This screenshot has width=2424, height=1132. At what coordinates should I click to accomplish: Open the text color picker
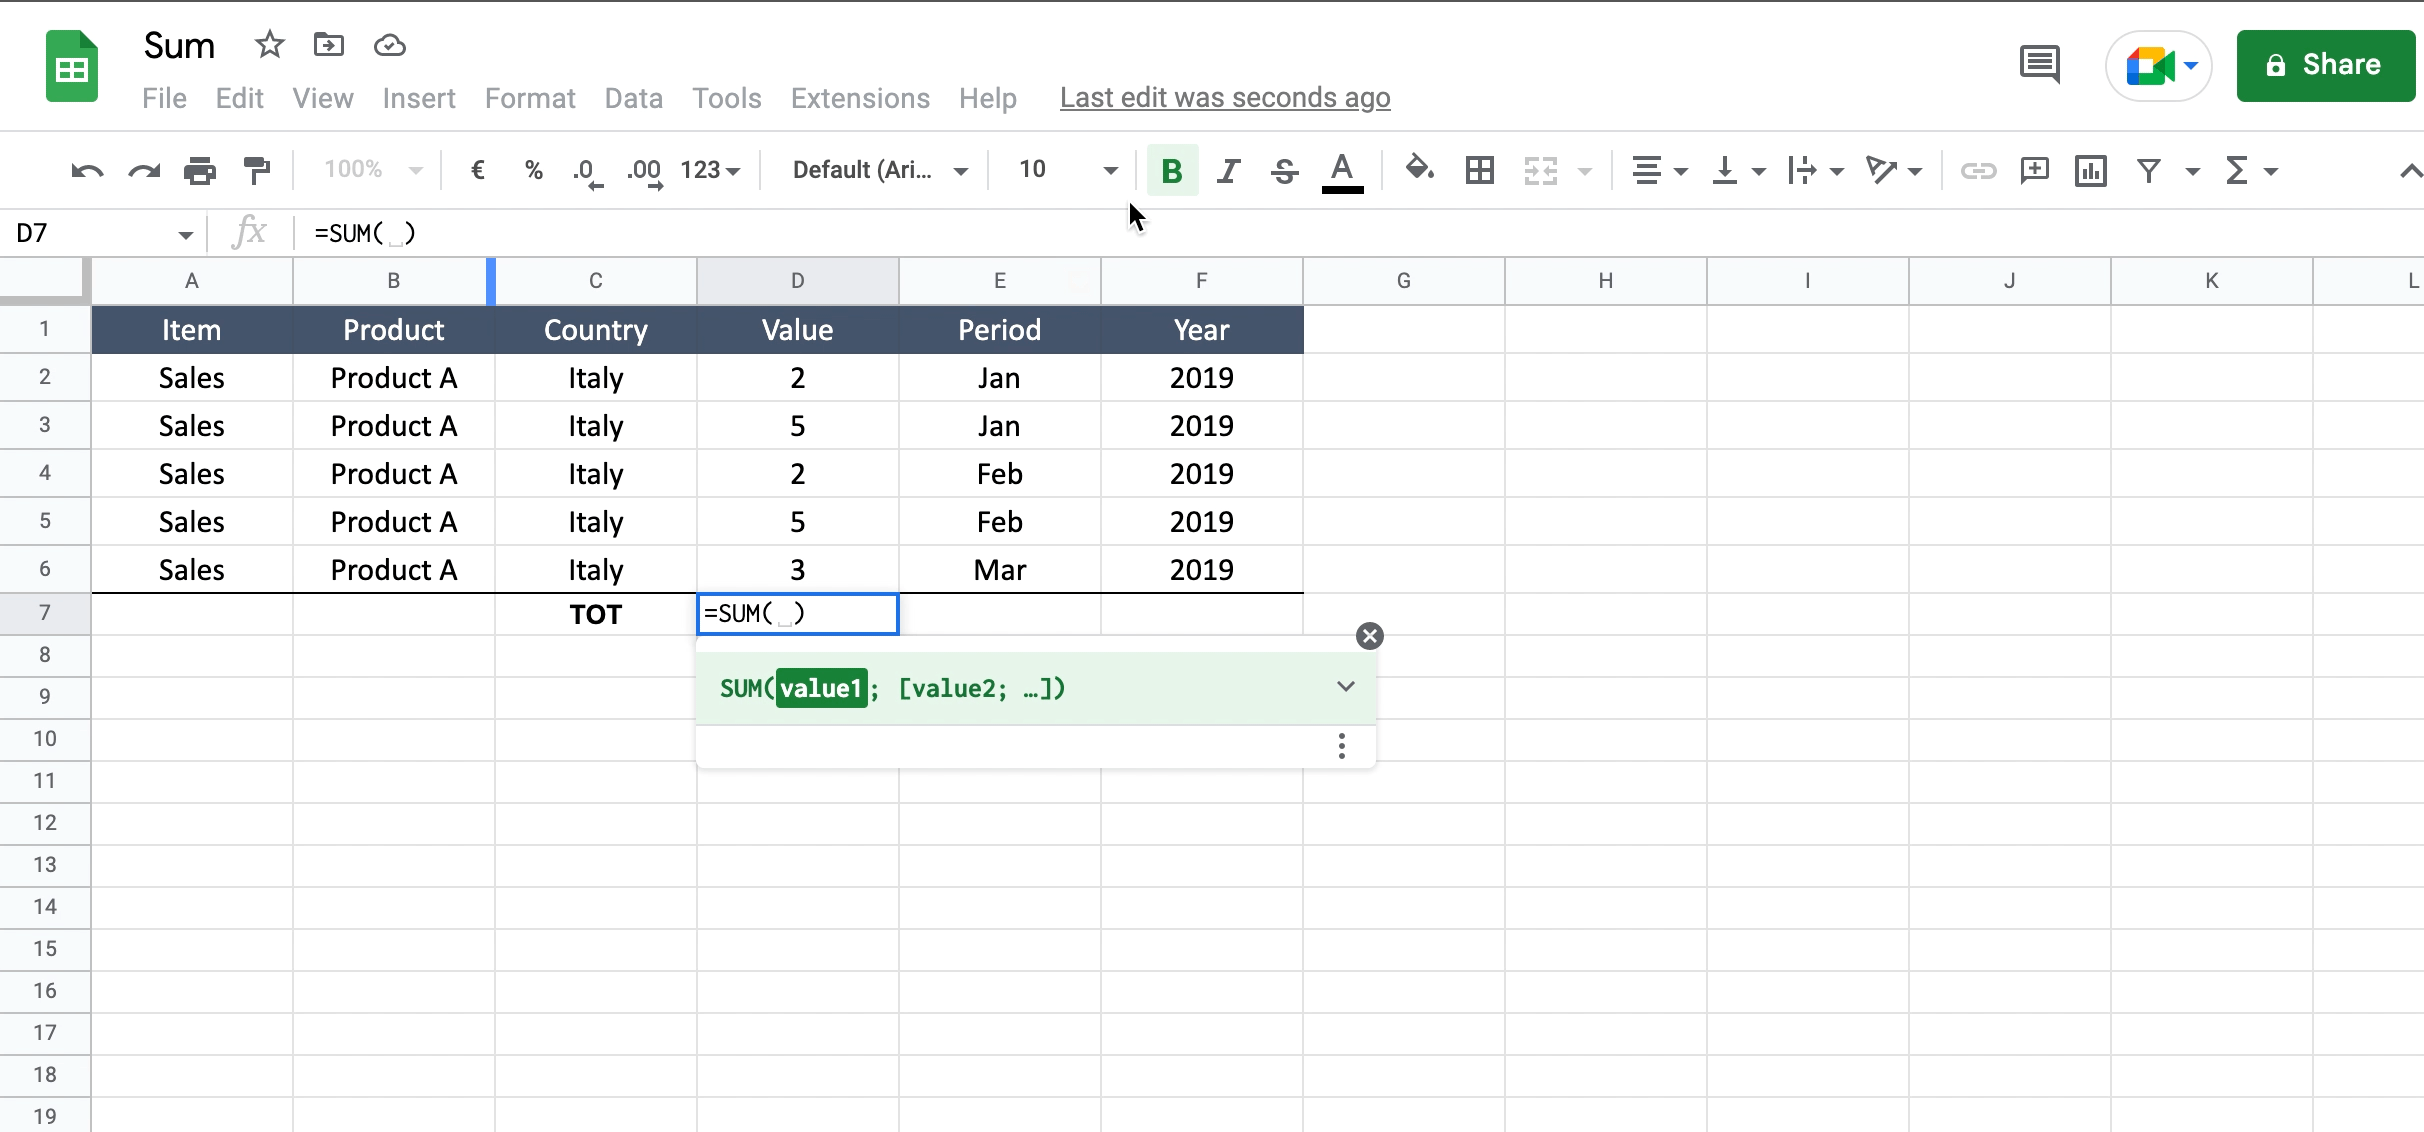click(x=1342, y=170)
